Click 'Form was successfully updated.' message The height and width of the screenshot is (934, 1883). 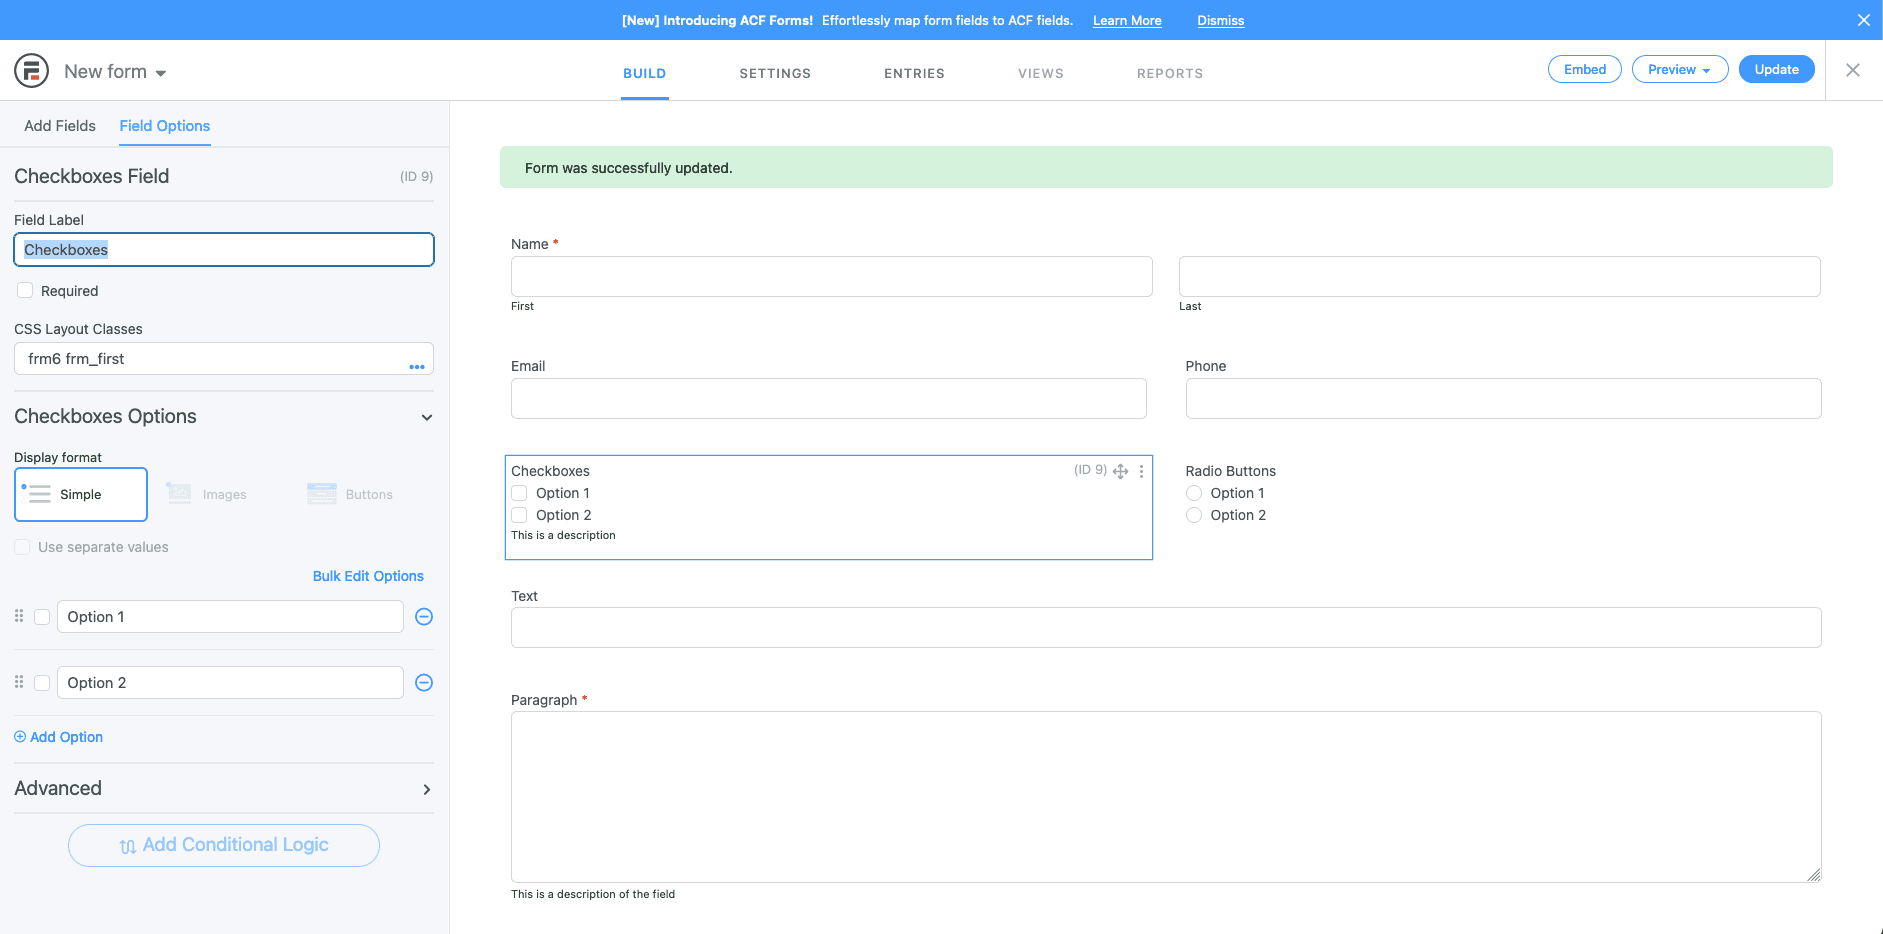point(629,168)
